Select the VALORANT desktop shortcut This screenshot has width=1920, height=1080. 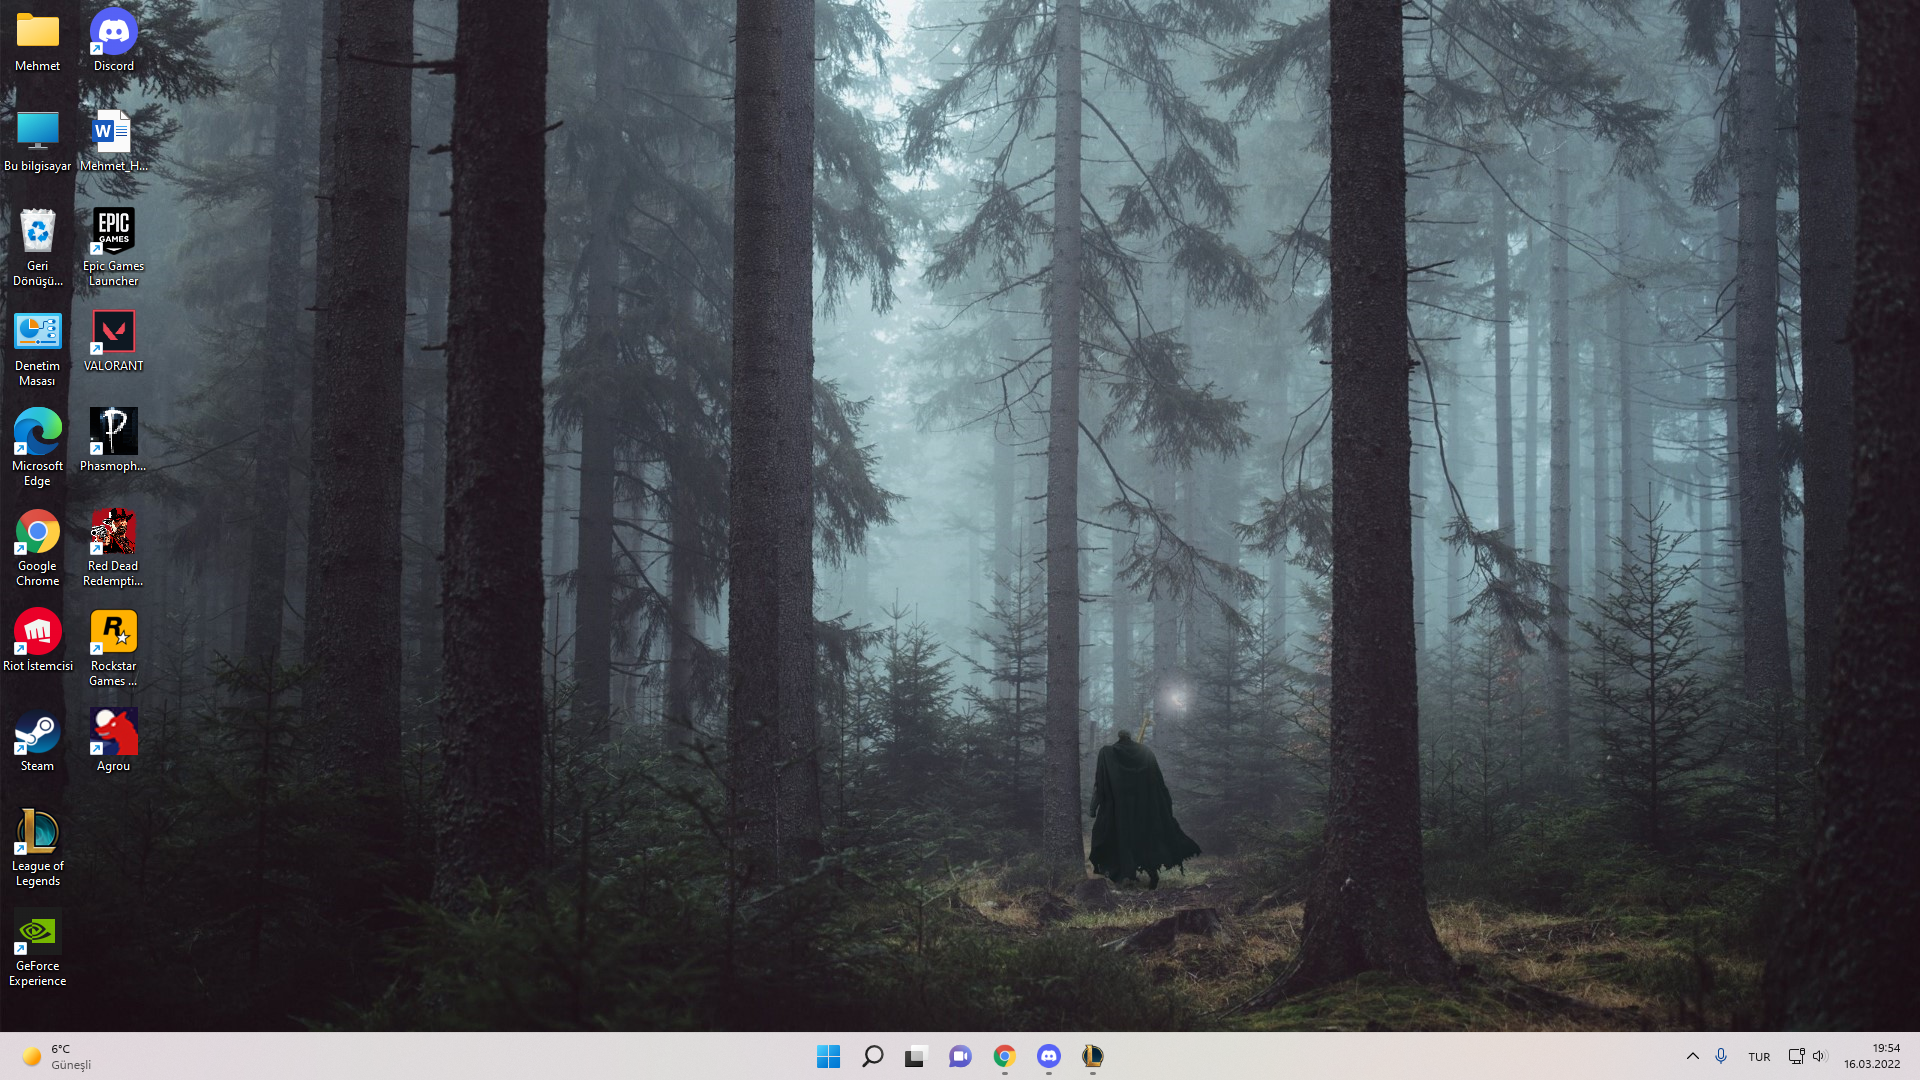pyautogui.click(x=114, y=342)
